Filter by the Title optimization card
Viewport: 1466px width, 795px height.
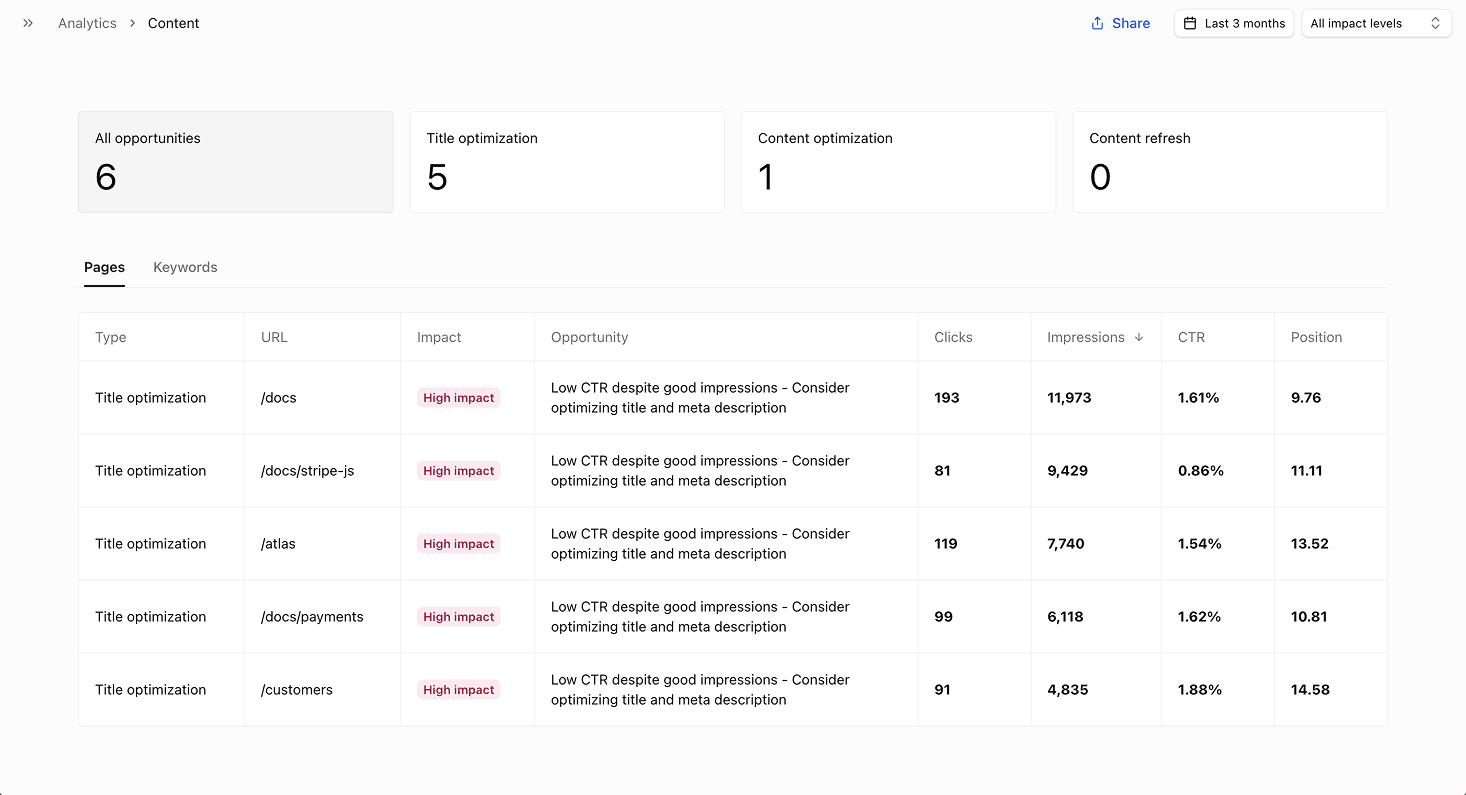[x=566, y=161]
